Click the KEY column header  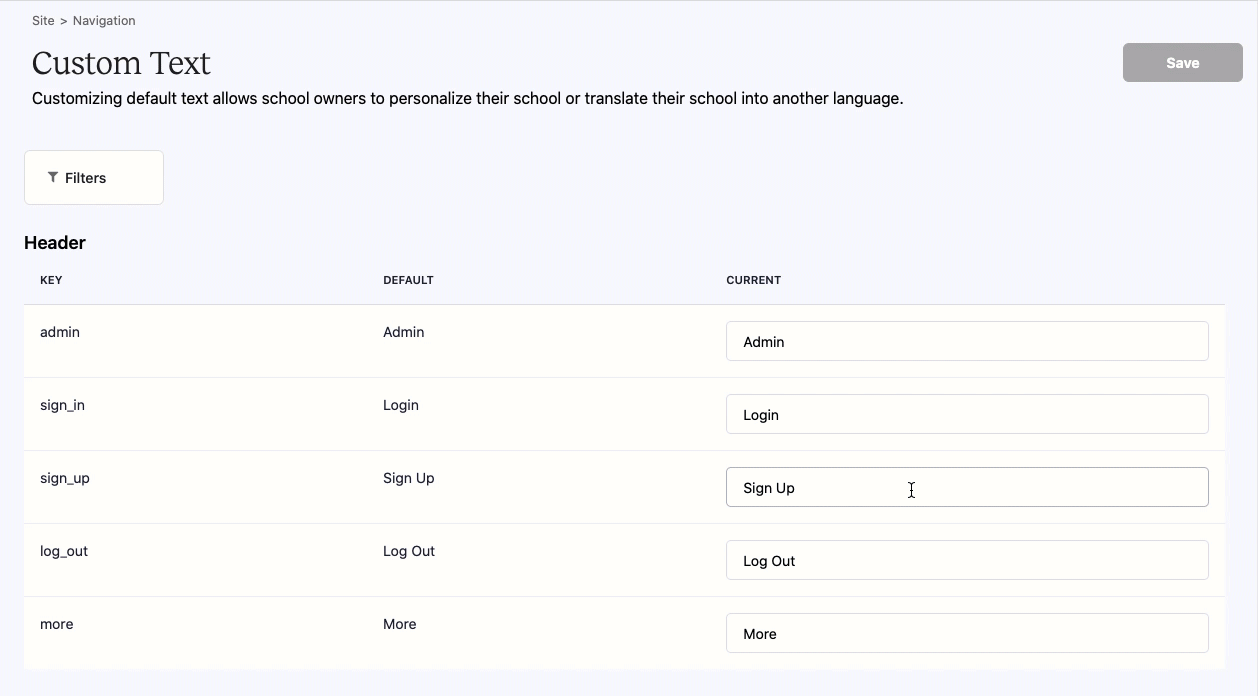tap(51, 280)
